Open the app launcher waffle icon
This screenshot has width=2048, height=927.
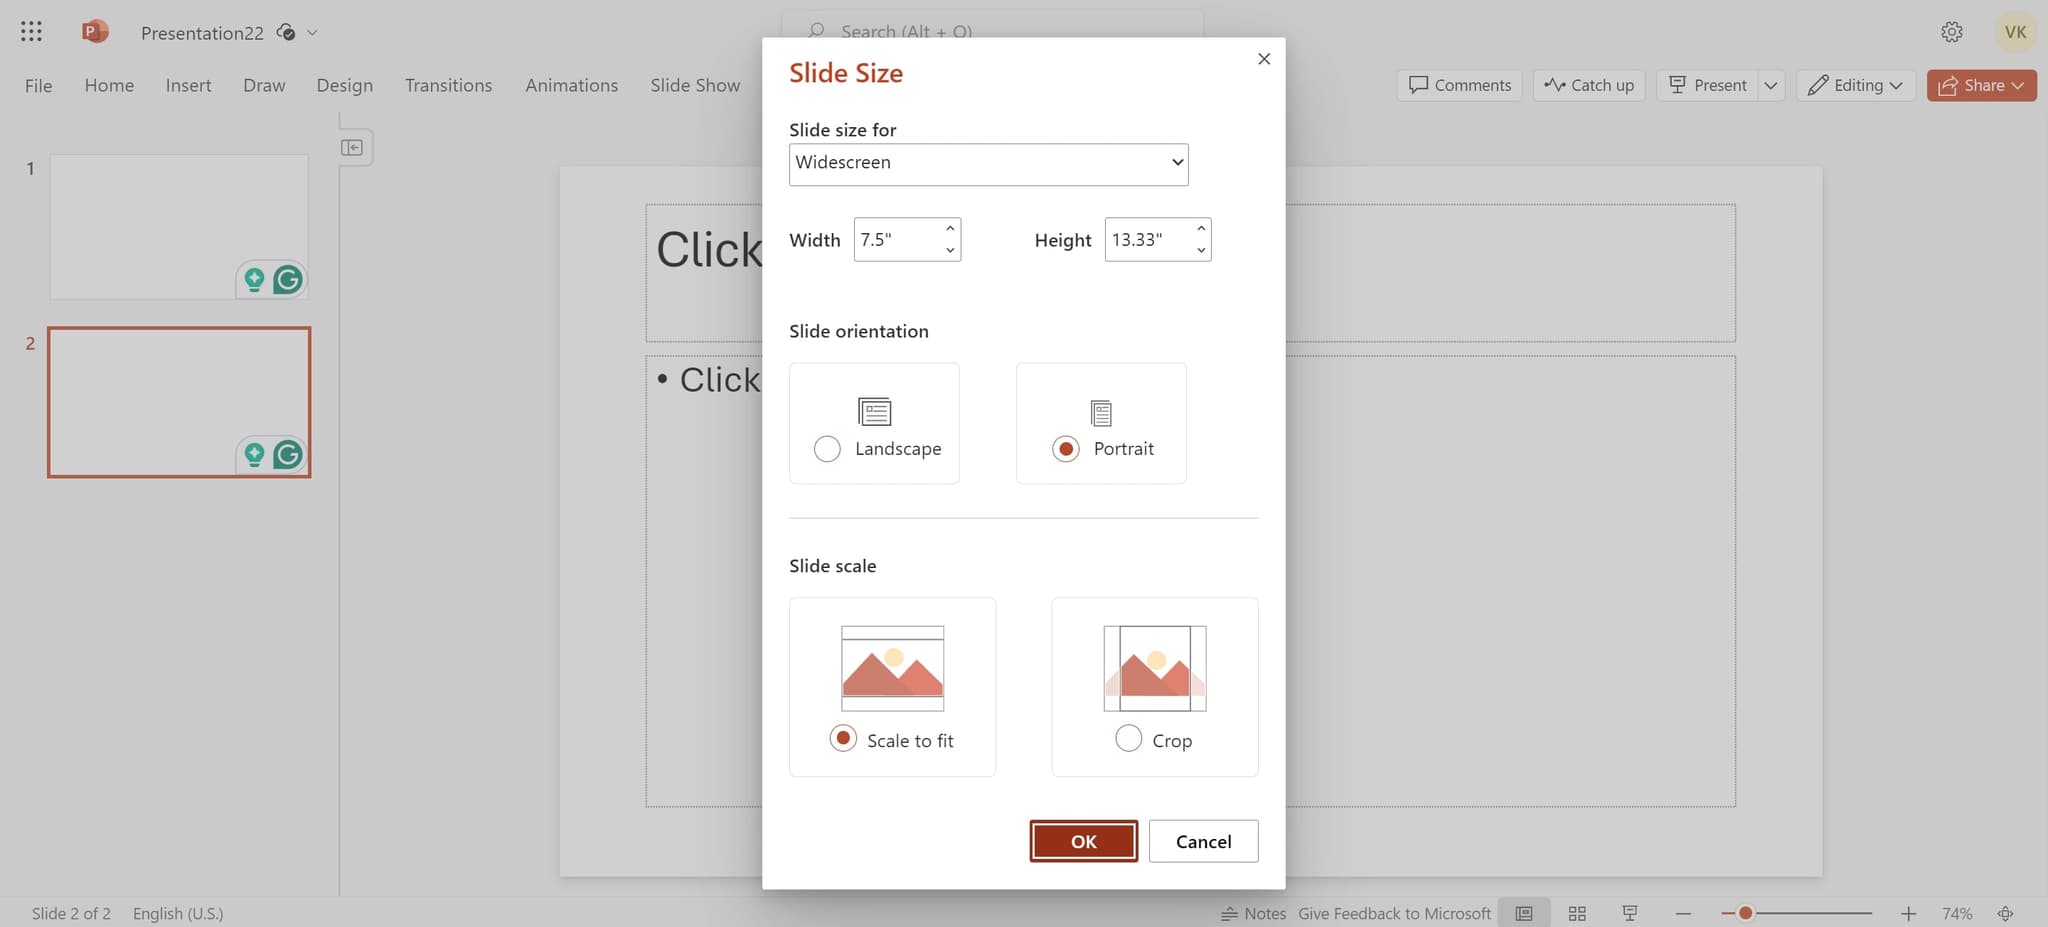(31, 32)
